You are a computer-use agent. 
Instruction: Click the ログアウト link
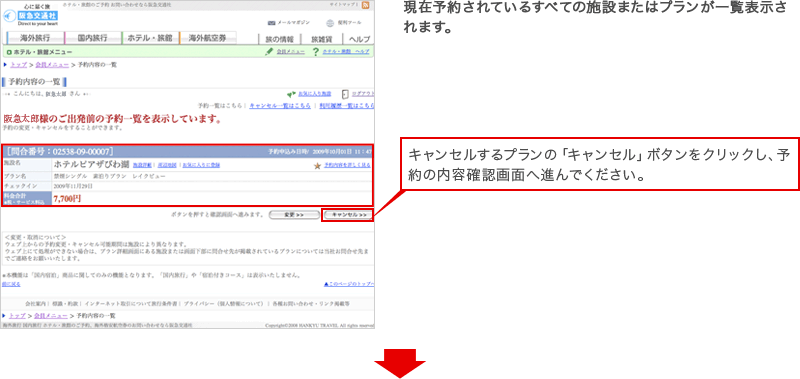point(363,94)
